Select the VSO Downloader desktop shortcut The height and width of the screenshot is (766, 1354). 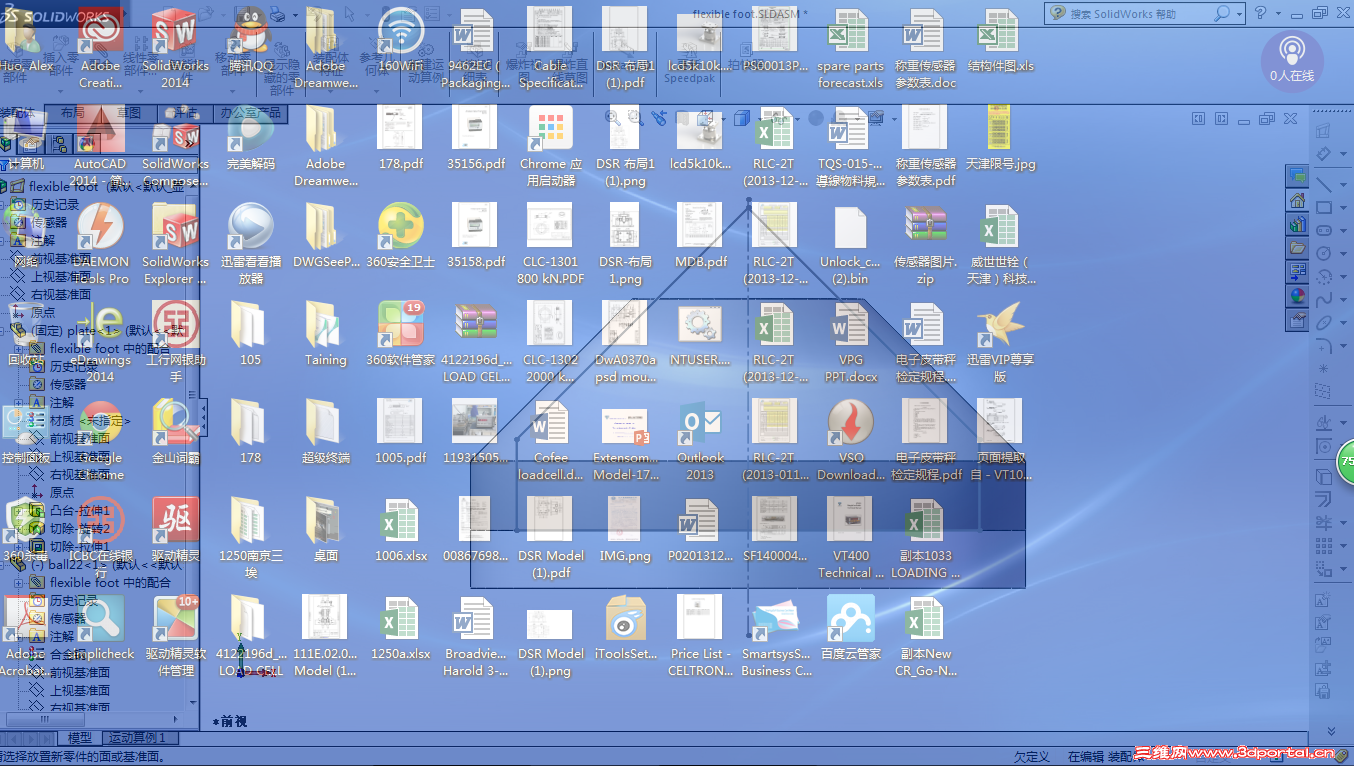pos(851,440)
